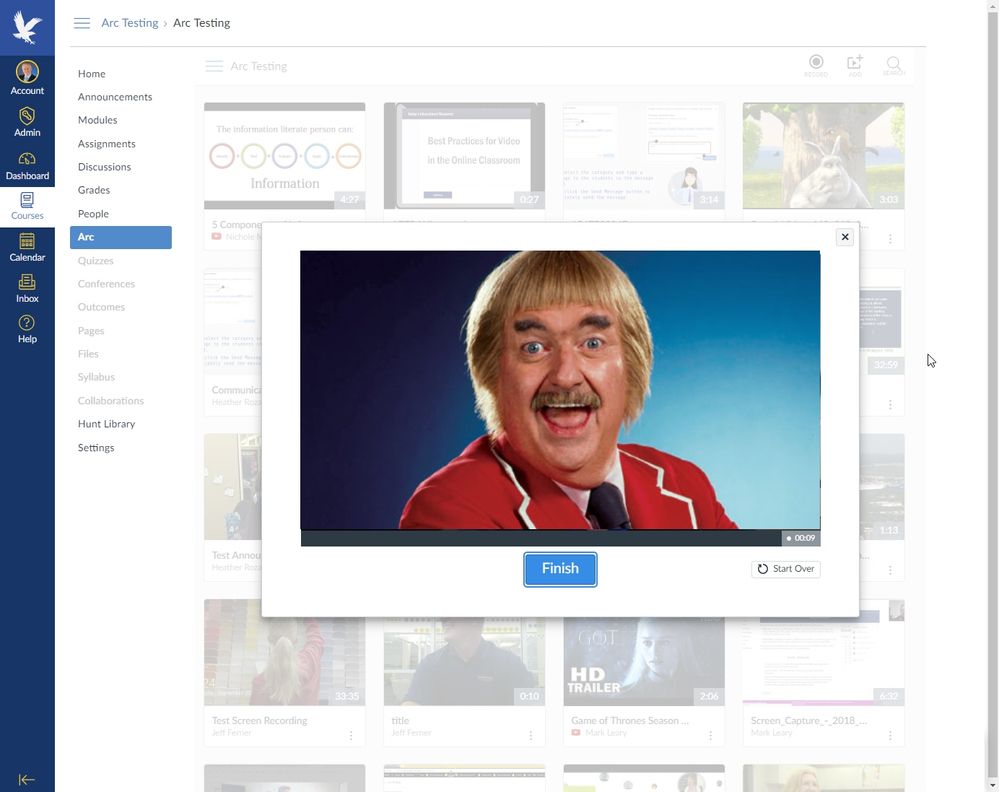Open options menu for Test Screen Recording
The image size is (999, 792).
click(351, 736)
